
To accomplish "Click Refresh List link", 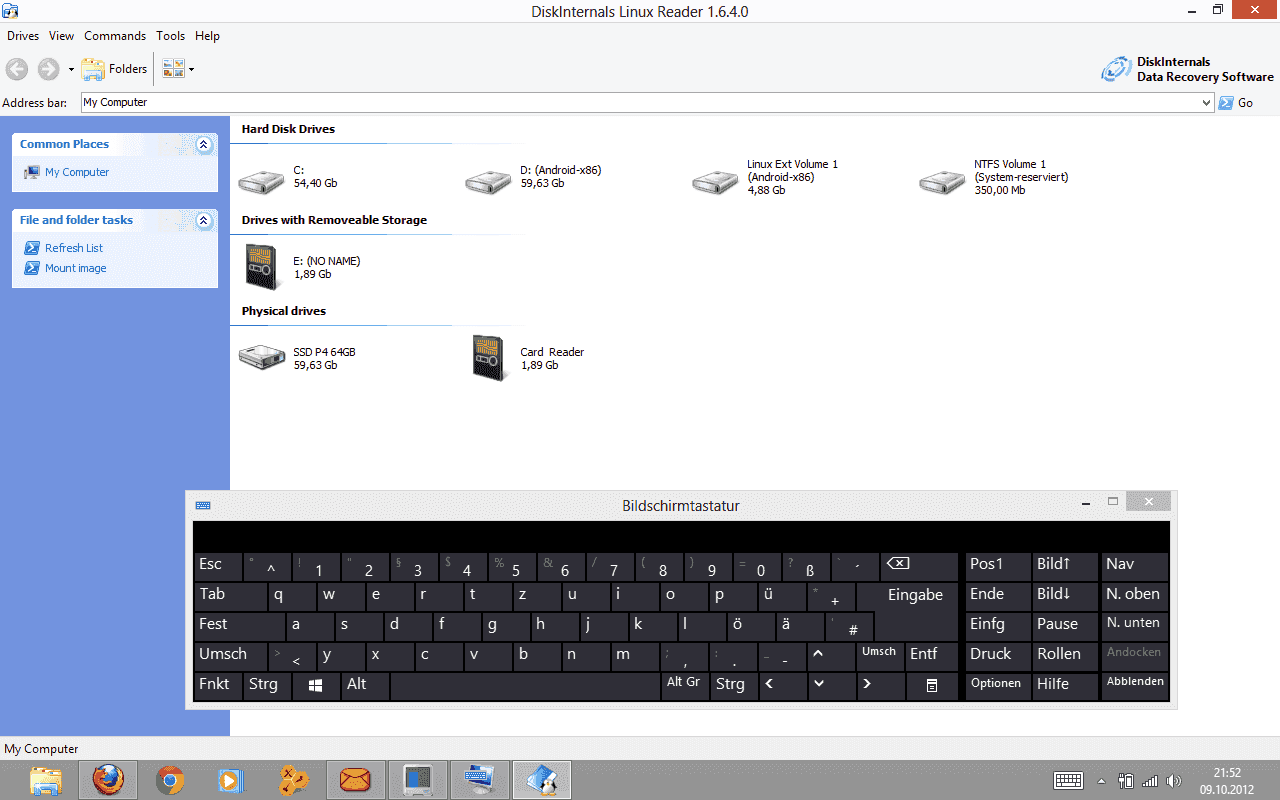I will 74,248.
